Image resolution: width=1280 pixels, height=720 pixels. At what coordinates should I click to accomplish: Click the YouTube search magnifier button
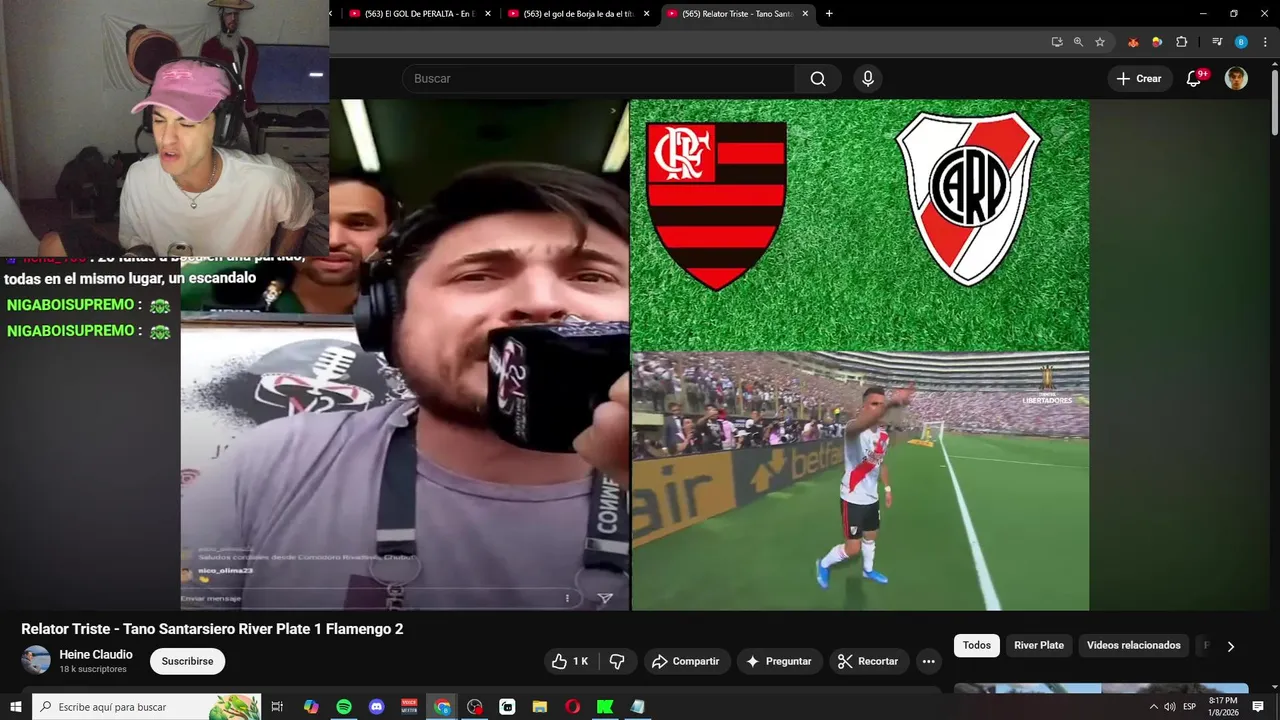[x=818, y=79]
